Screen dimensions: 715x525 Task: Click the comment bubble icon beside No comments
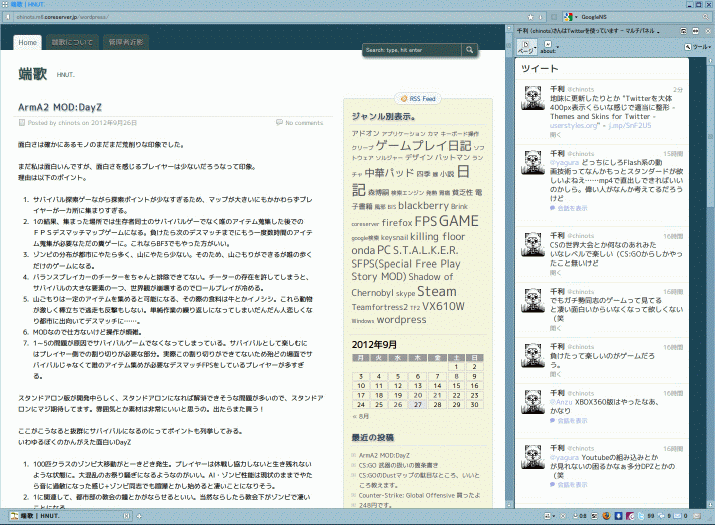[279, 122]
